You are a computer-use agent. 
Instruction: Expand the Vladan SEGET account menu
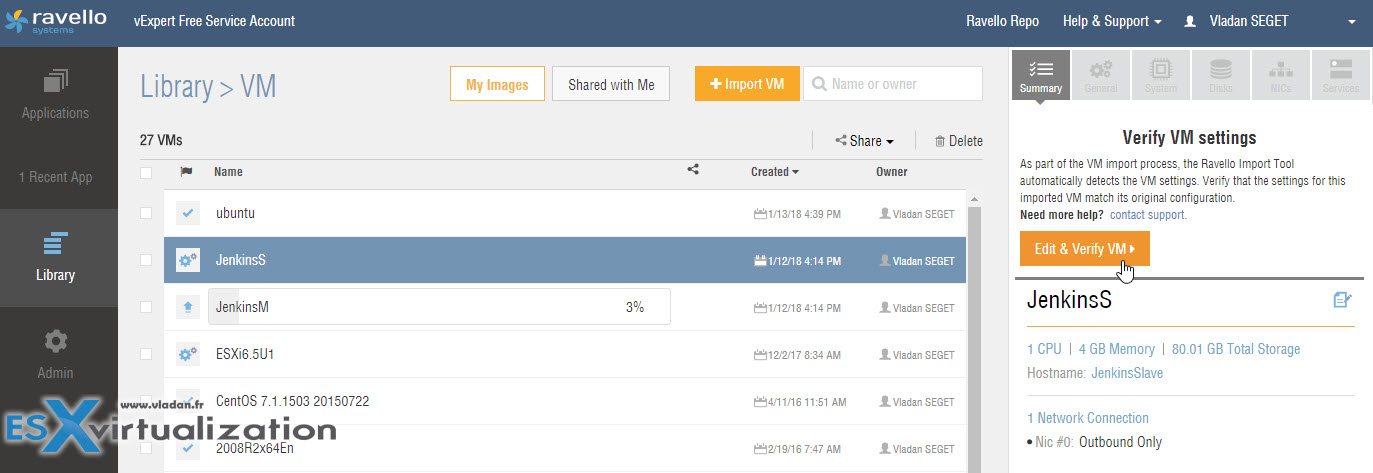(1351, 22)
